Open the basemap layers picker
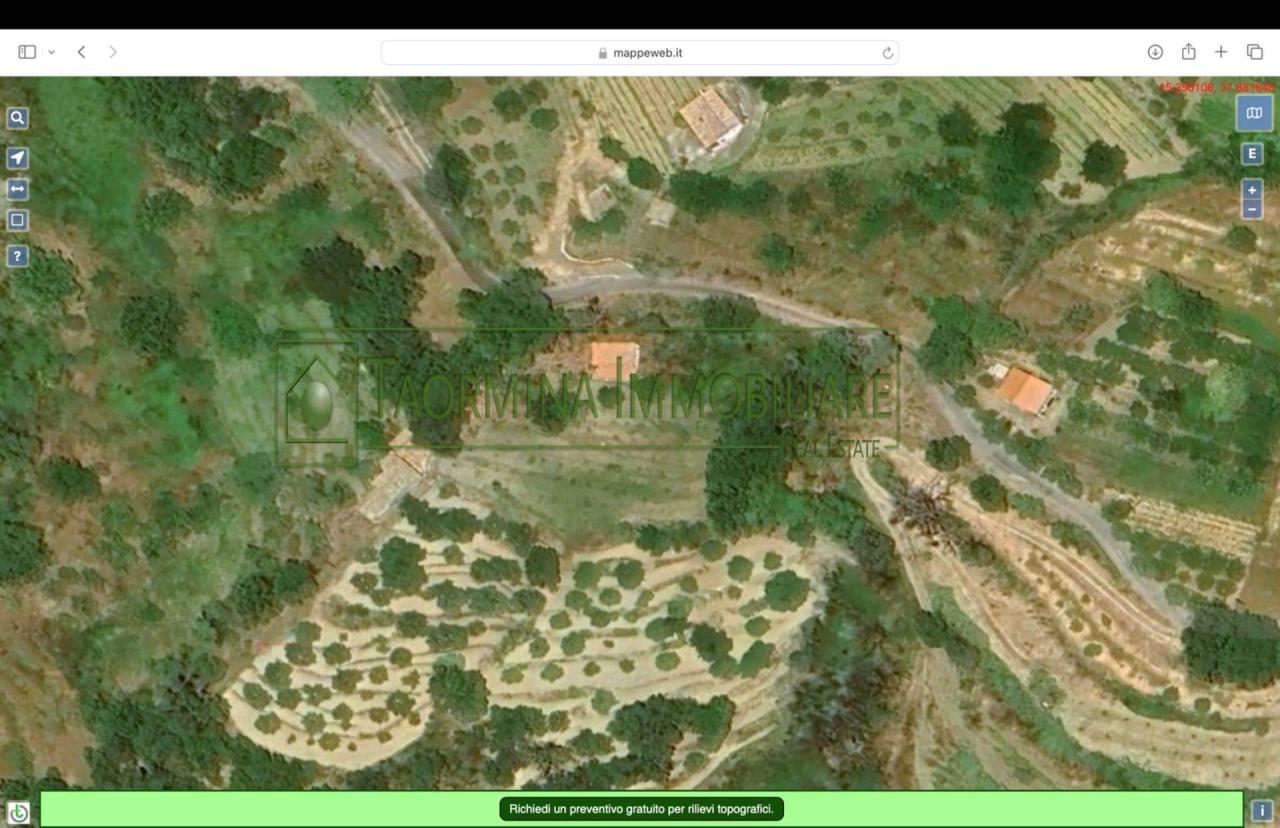 click(1253, 113)
